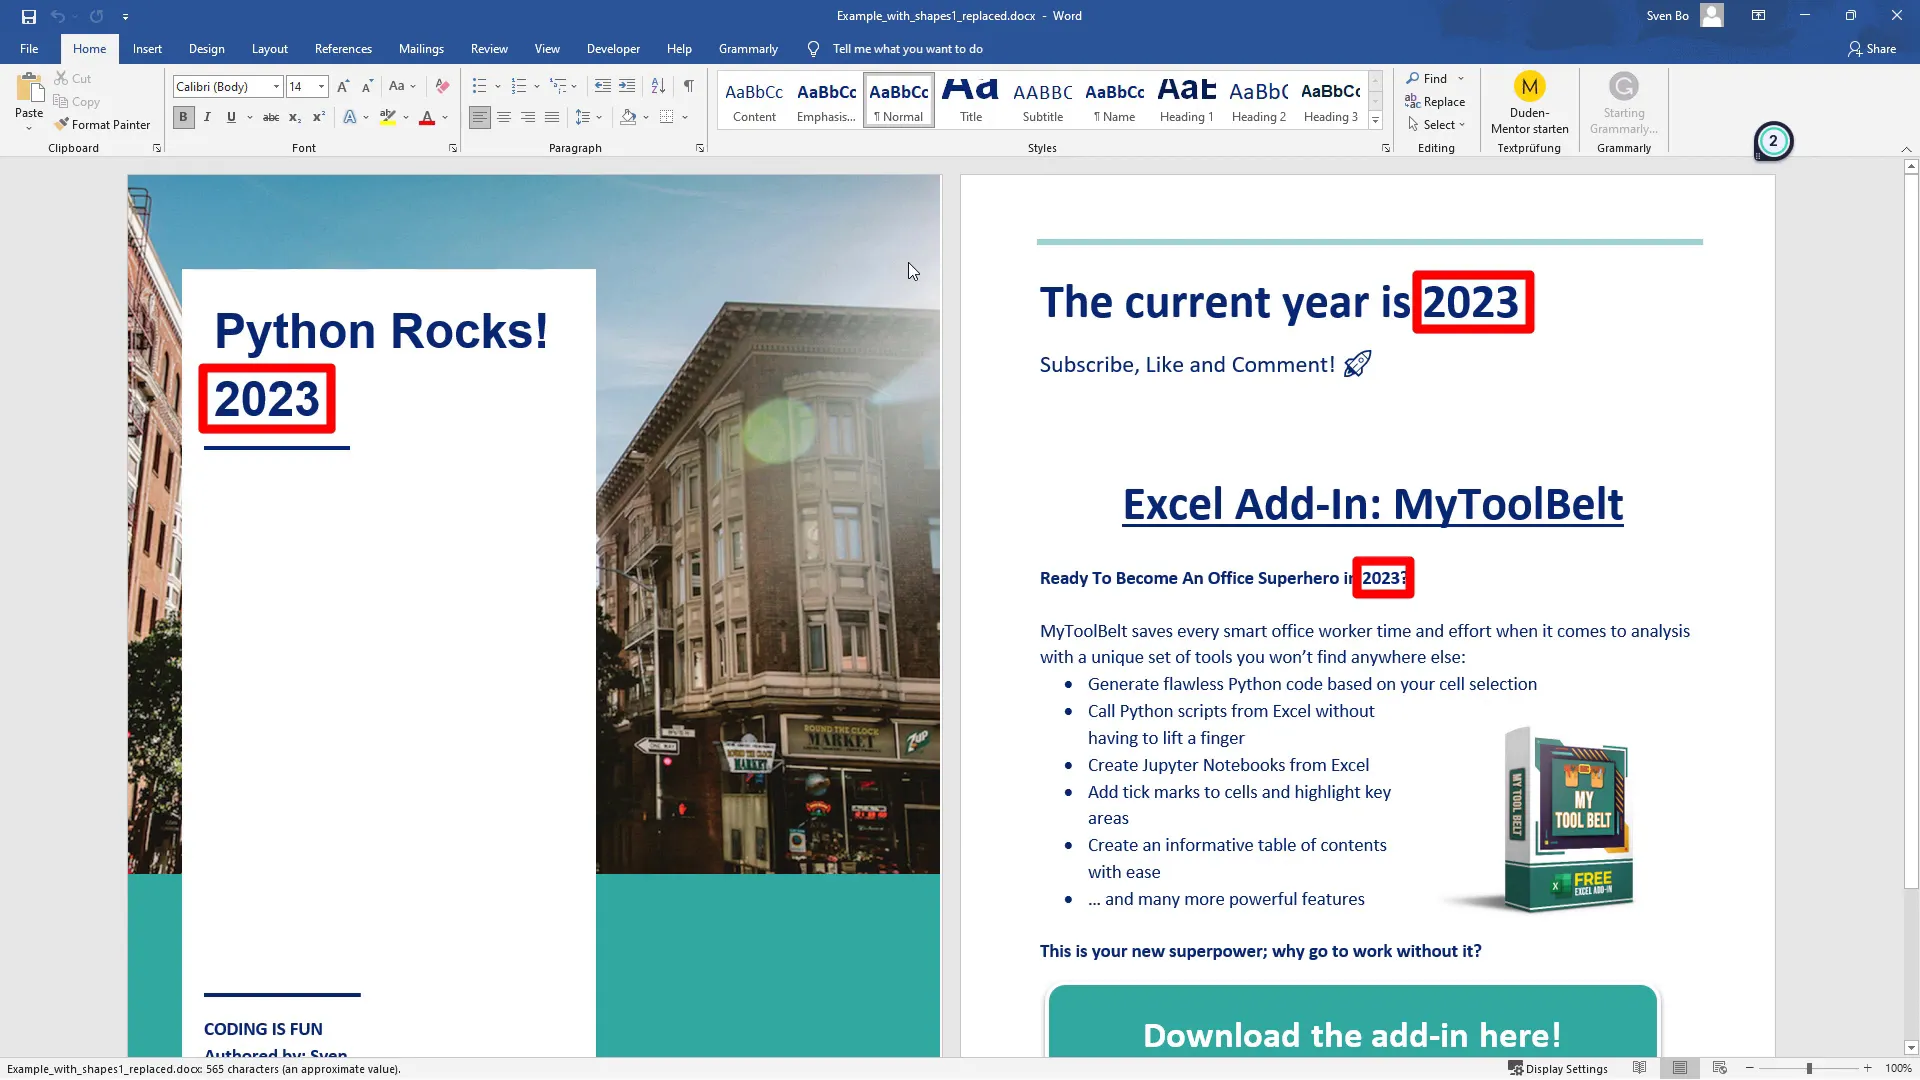The width and height of the screenshot is (1920, 1080).
Task: Click the Format Painter brush icon
Action: 62,125
